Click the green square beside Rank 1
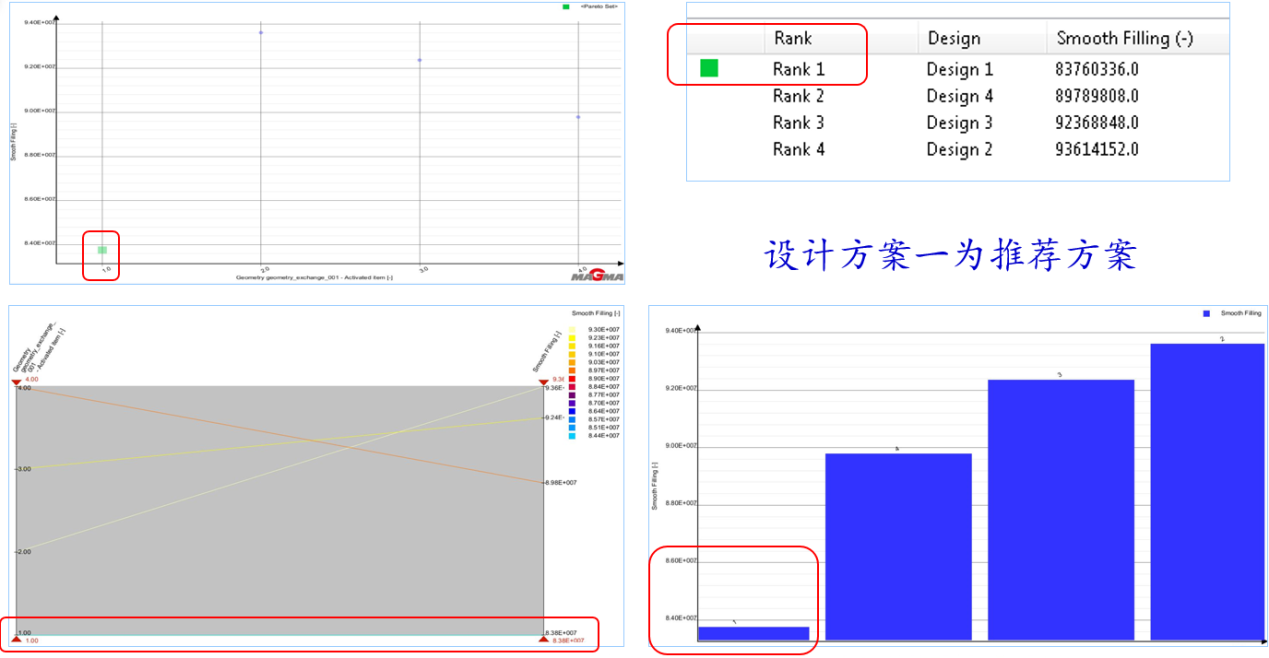The height and width of the screenshot is (658, 1269). point(709,69)
